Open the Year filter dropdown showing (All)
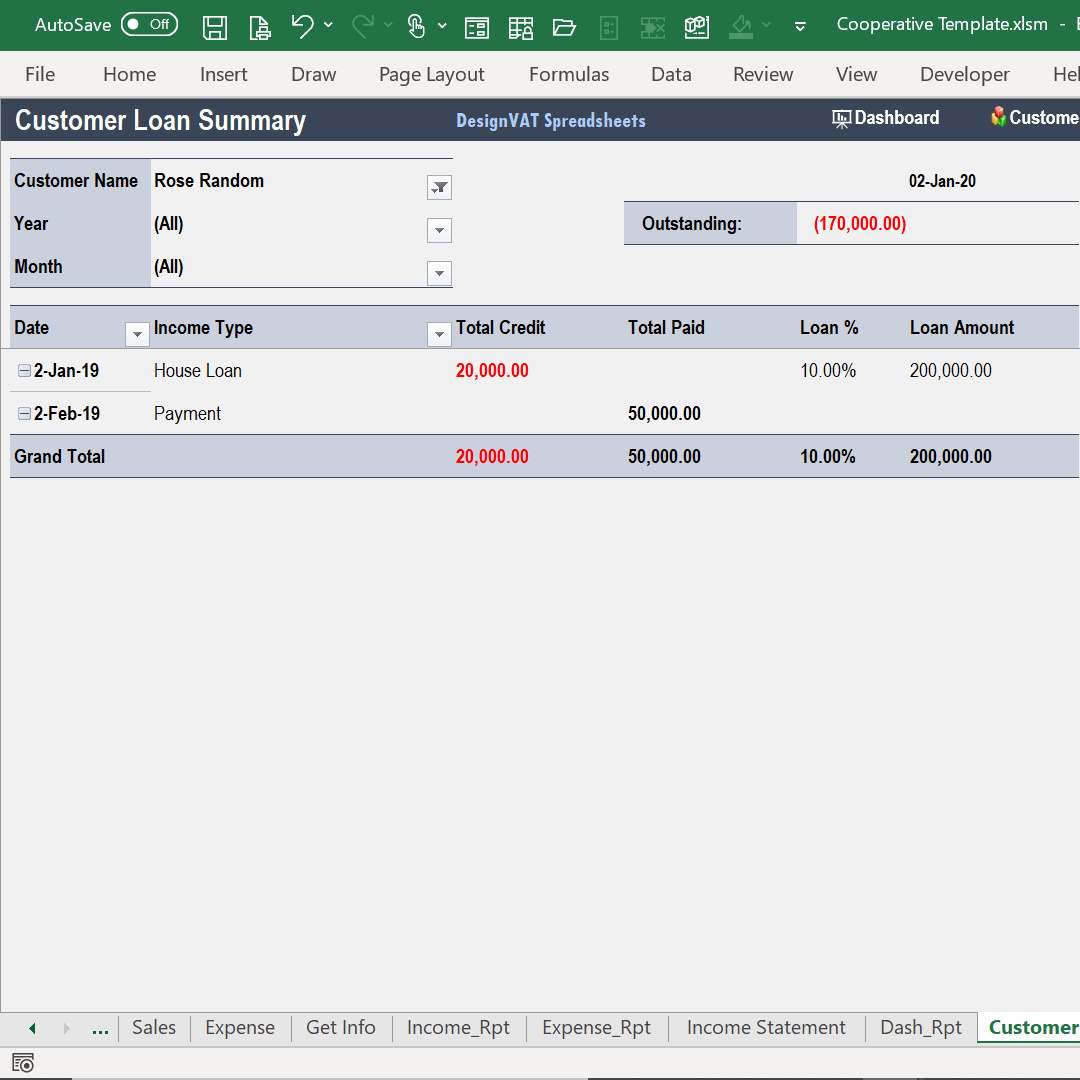This screenshot has height=1080, width=1080. click(439, 230)
